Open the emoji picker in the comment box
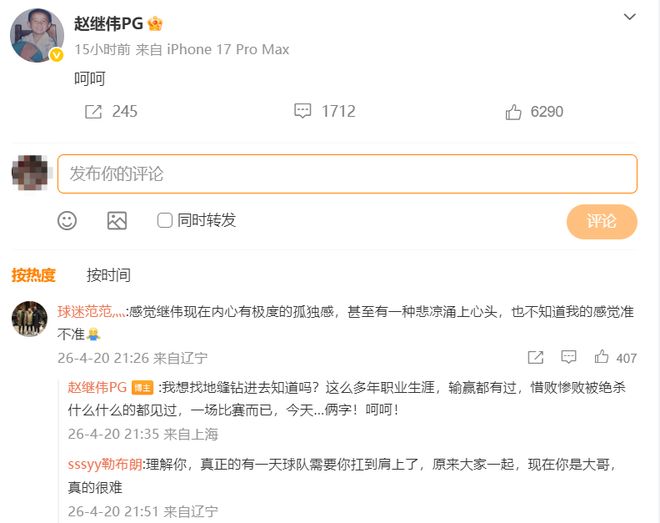Viewport: 660px width, 523px height. 67,221
